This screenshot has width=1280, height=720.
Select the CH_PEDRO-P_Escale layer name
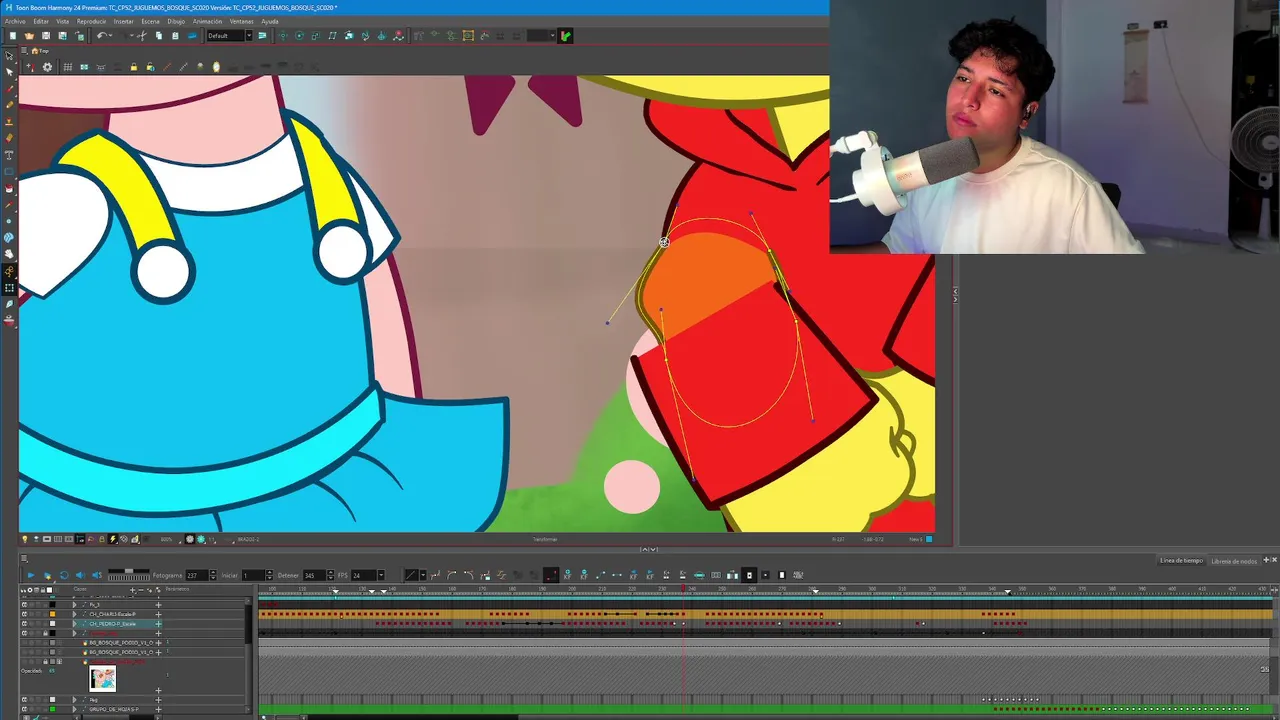tap(112, 624)
